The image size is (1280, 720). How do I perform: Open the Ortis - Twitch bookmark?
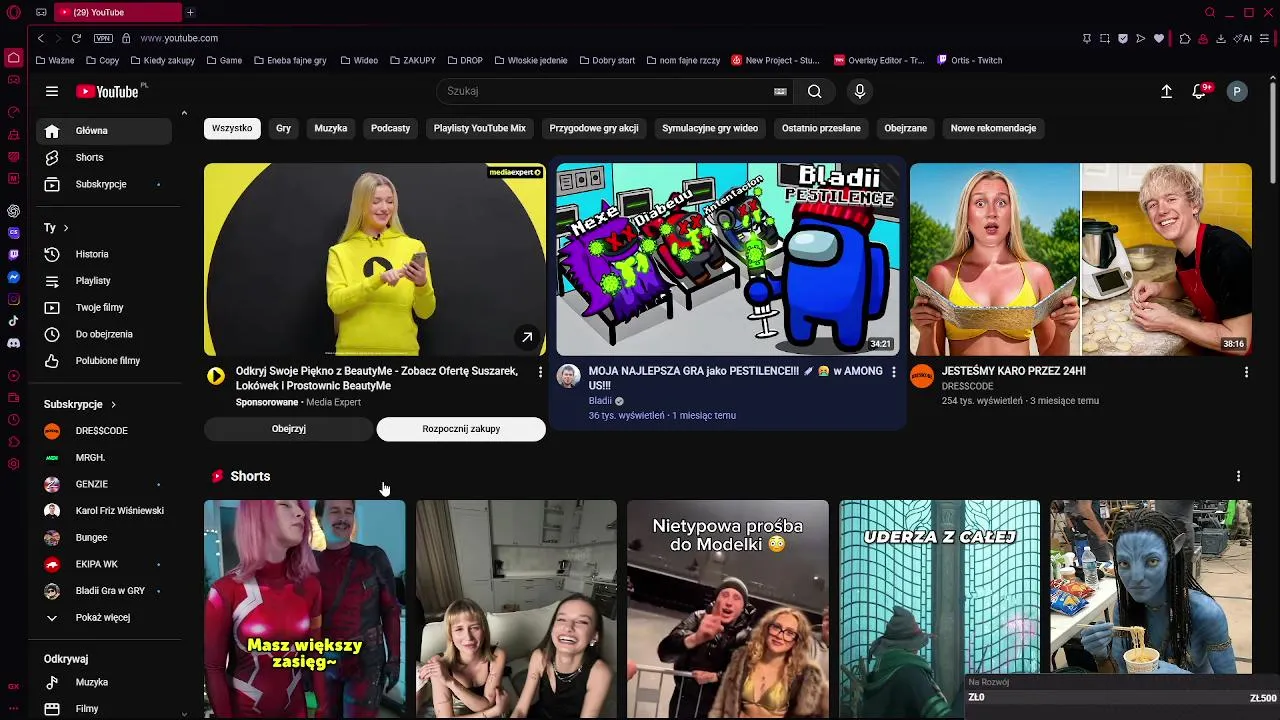(x=969, y=60)
